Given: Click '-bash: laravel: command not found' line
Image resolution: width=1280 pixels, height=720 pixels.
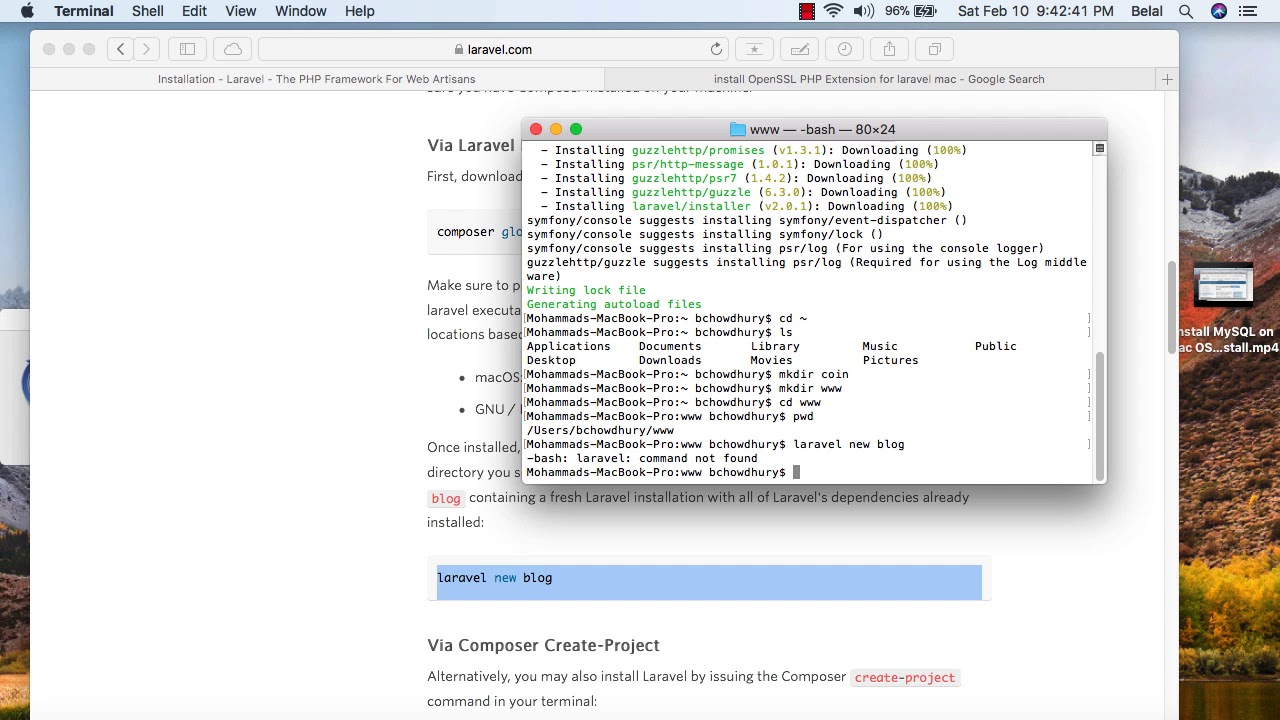Looking at the screenshot, I should (641, 458).
